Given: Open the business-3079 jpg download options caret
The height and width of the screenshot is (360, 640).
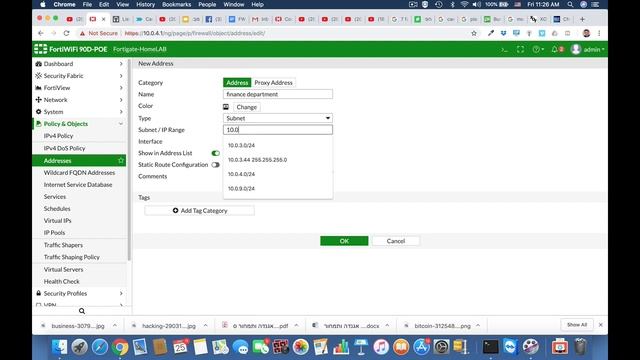Looking at the screenshot, I should (x=115, y=325).
